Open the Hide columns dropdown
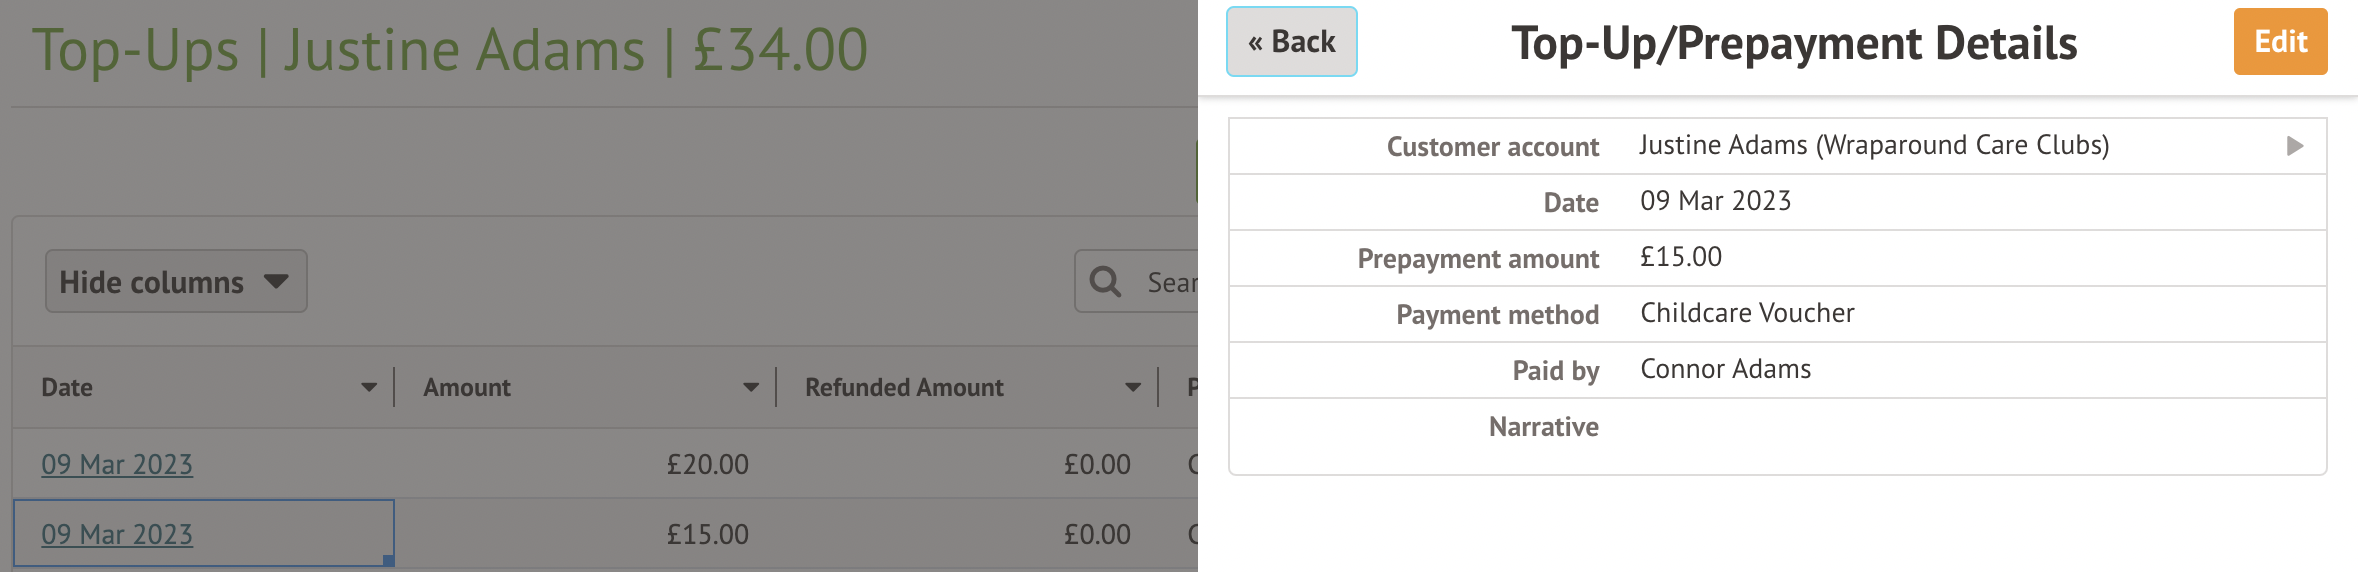The height and width of the screenshot is (572, 2358). point(175,282)
